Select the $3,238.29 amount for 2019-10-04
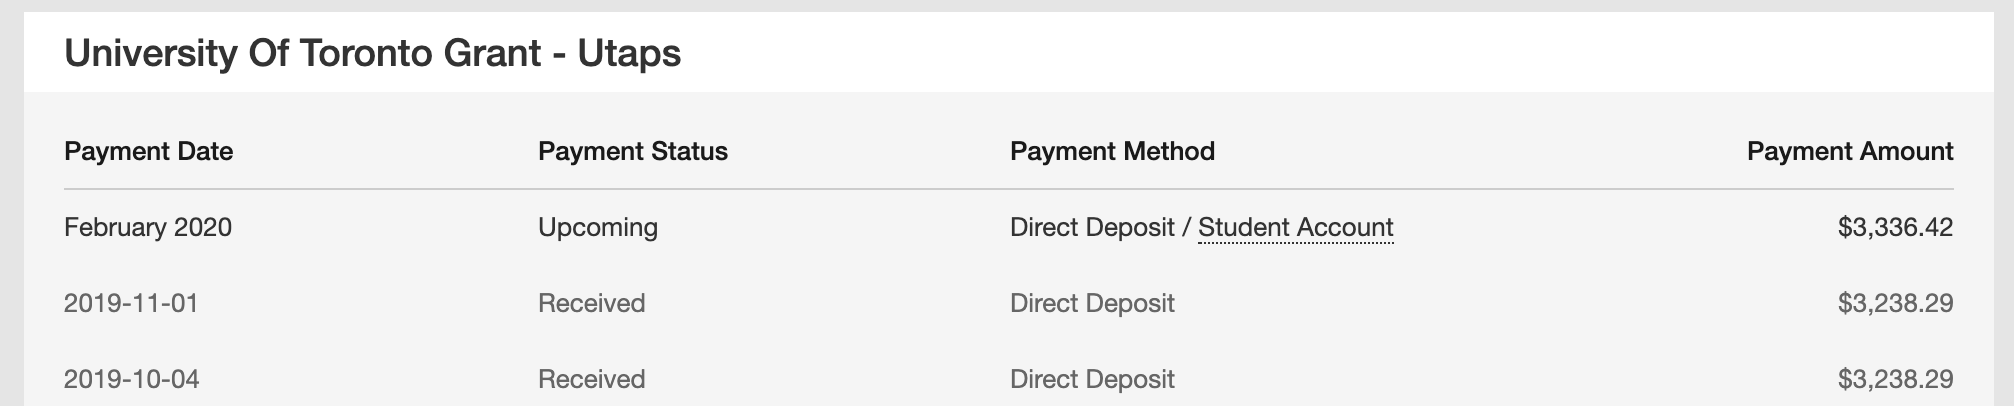 point(1895,379)
